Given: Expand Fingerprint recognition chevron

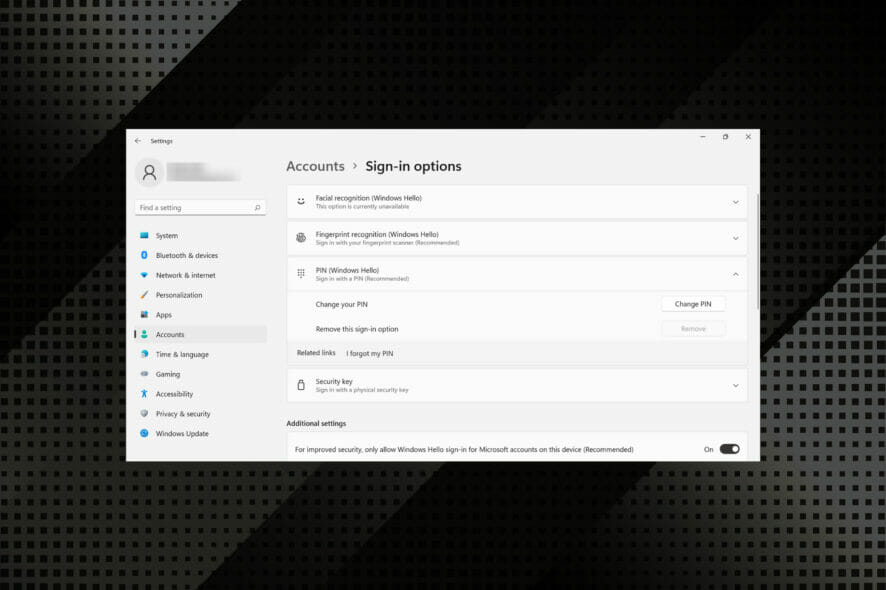Looking at the screenshot, I should [736, 238].
